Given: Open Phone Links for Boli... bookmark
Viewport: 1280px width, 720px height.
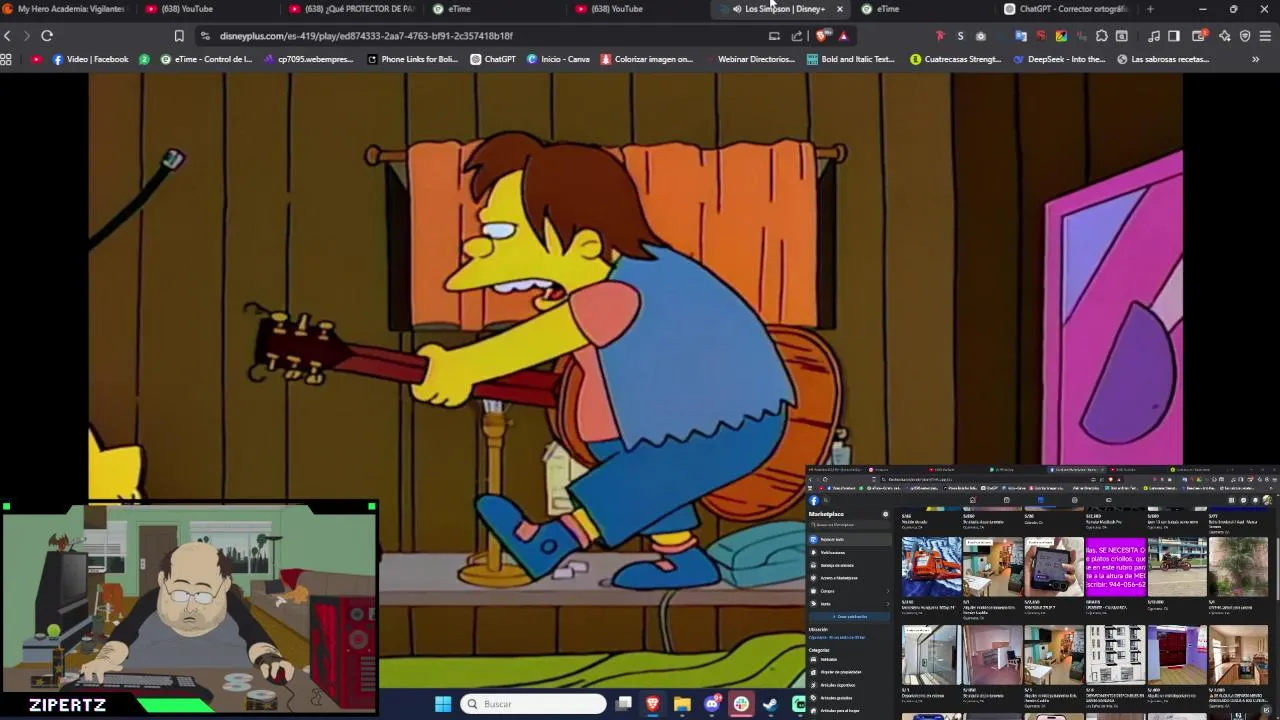Looking at the screenshot, I should [412, 59].
